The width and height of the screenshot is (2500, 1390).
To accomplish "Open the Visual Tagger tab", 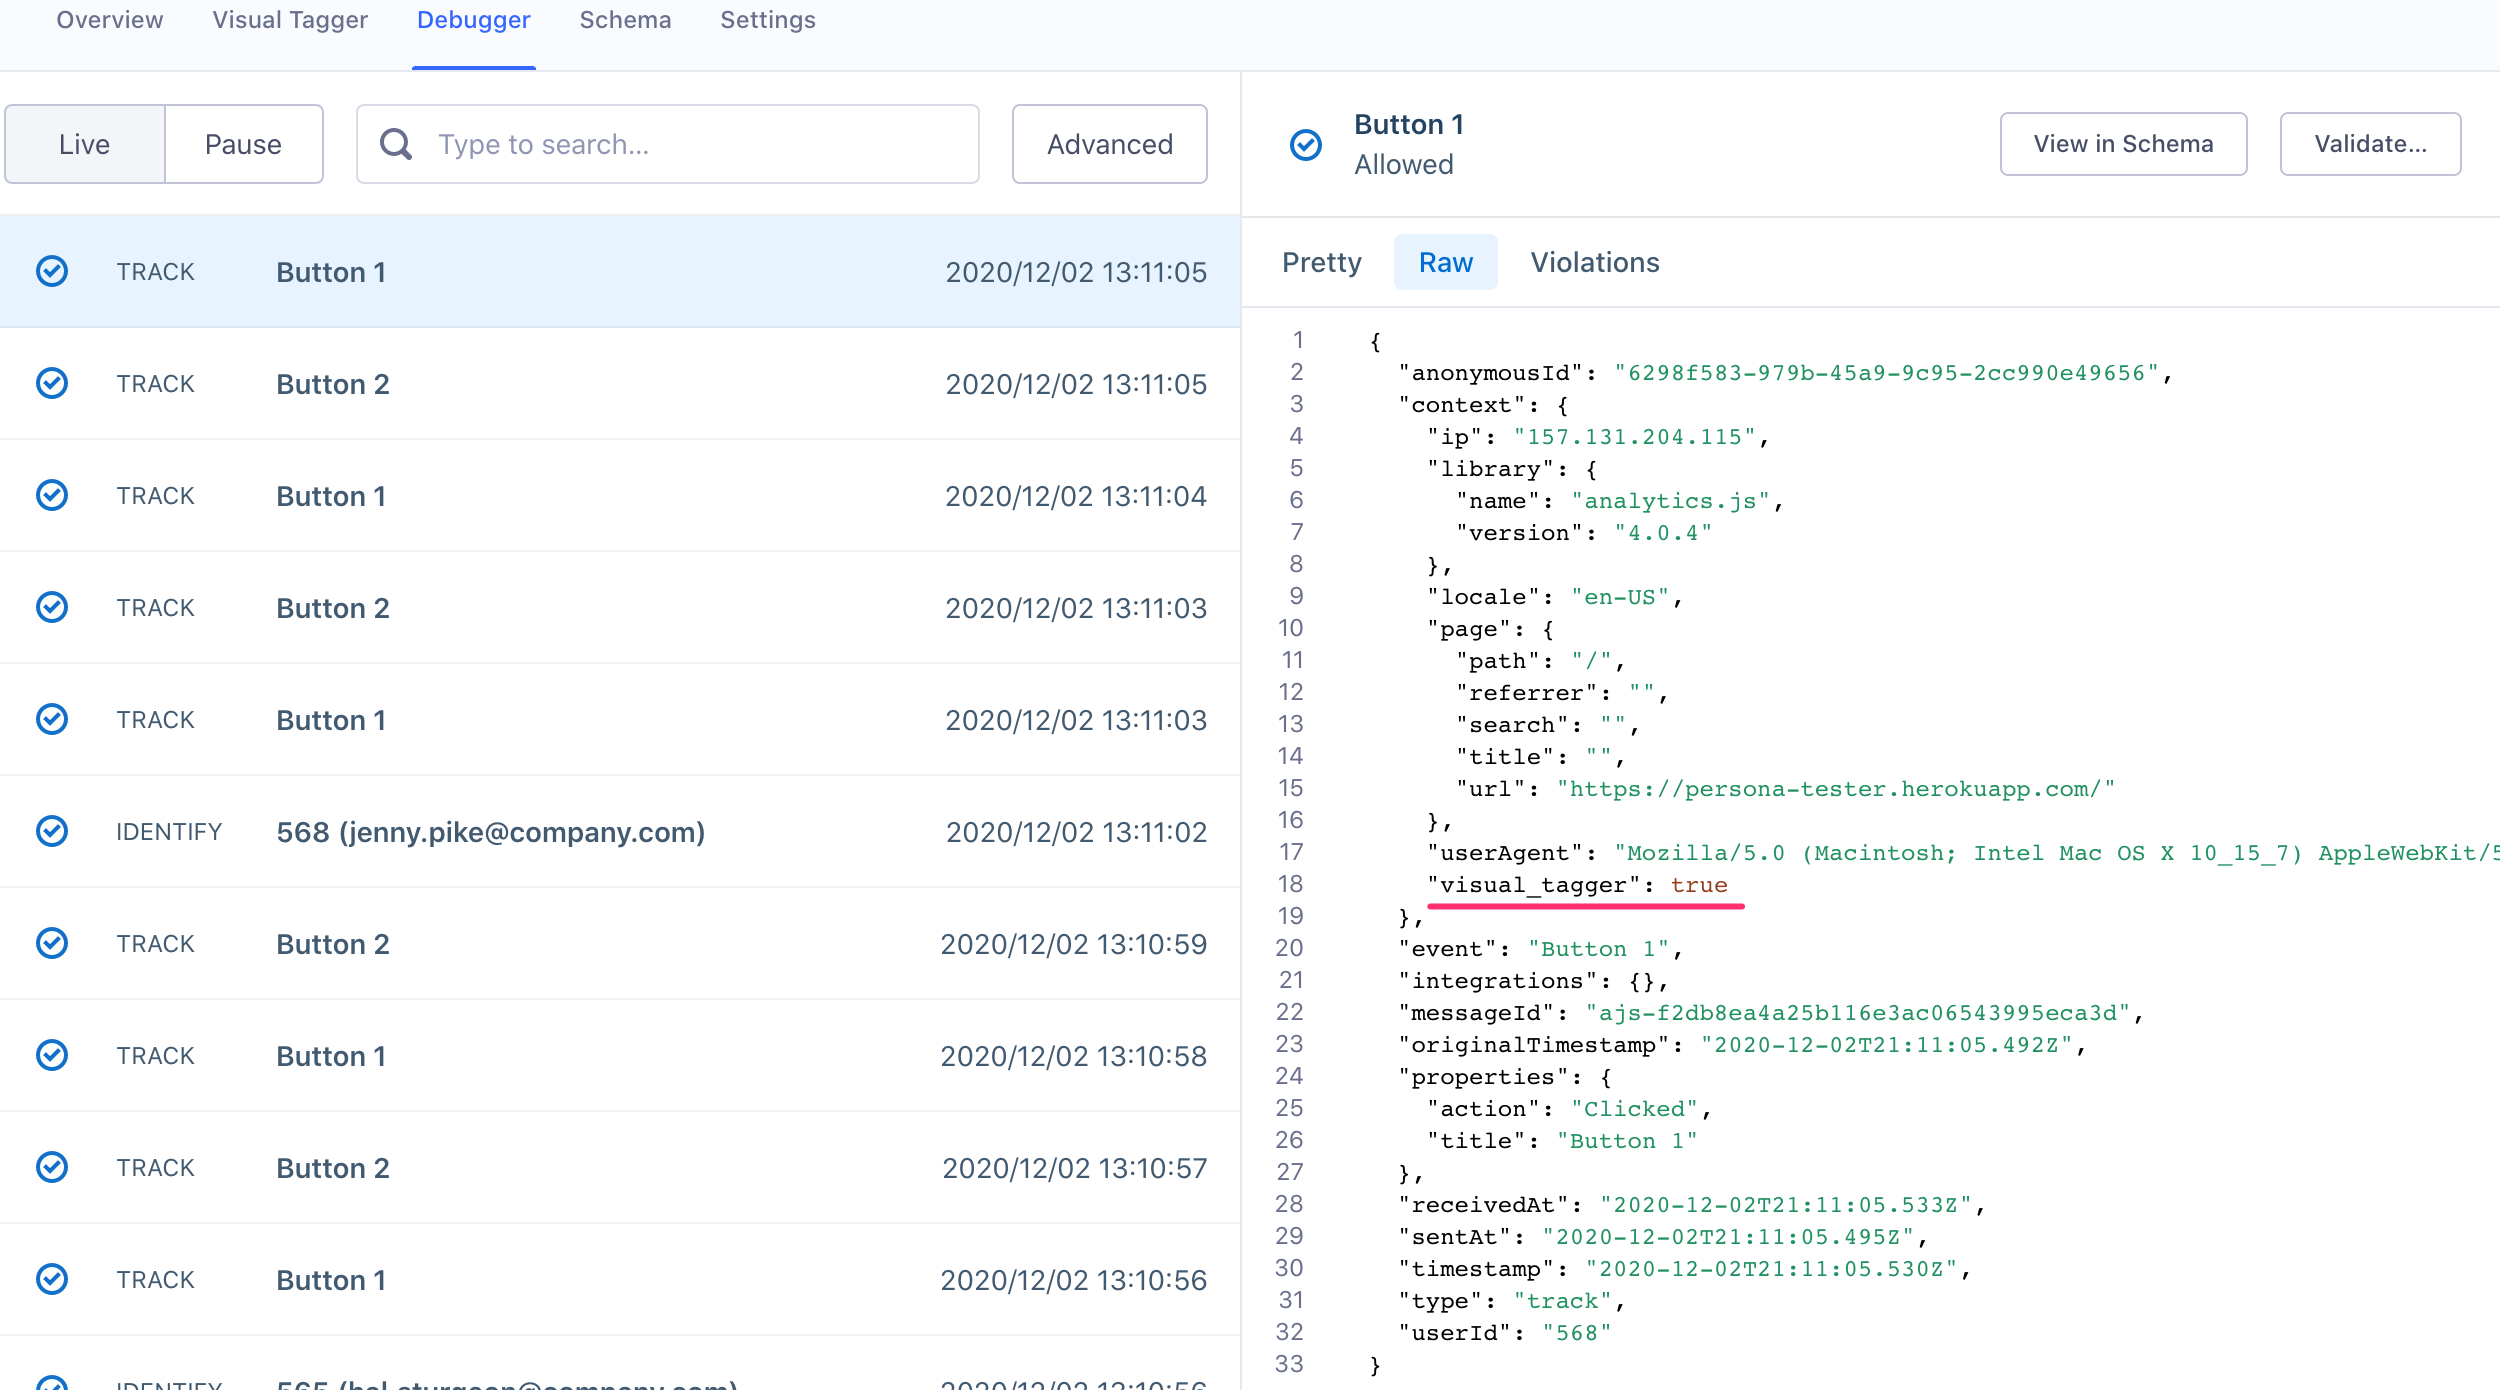I will click(x=289, y=20).
